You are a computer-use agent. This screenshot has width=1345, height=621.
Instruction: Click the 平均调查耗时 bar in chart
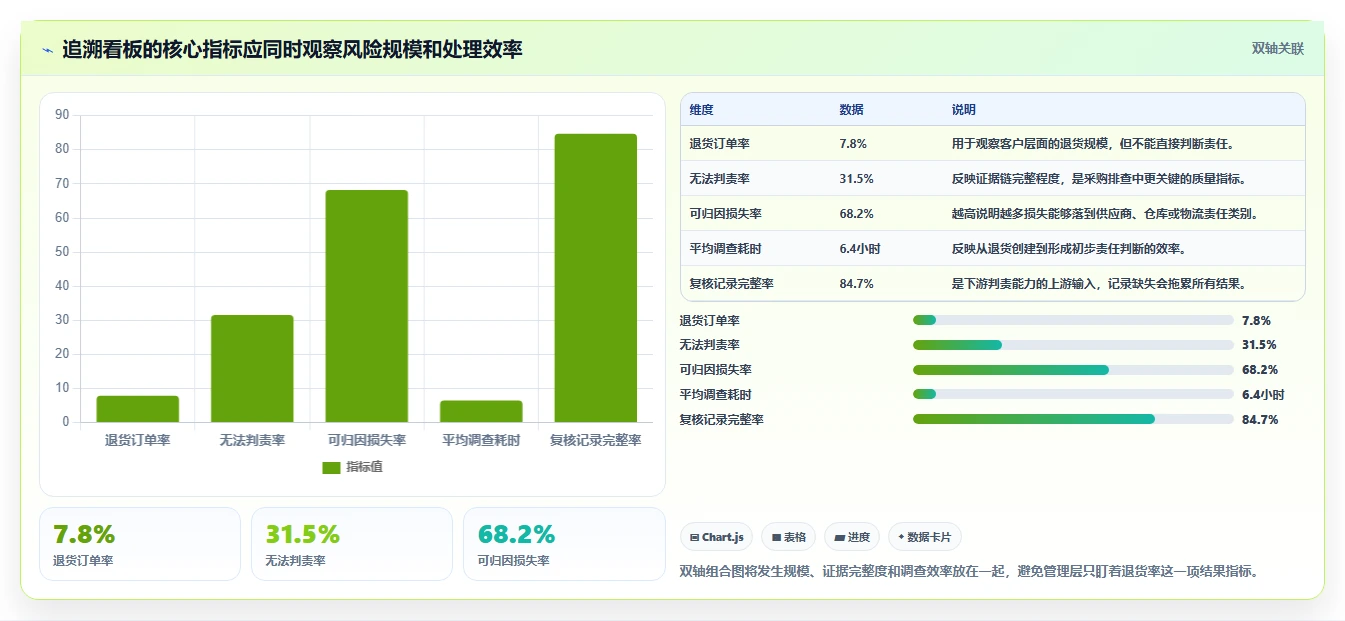(481, 411)
